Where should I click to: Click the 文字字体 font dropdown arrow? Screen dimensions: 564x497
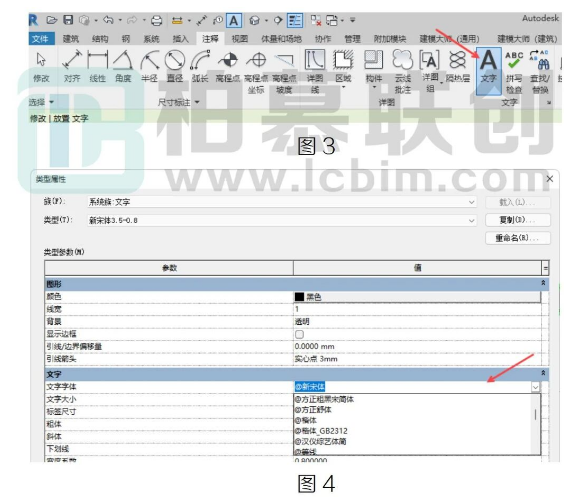tap(536, 387)
